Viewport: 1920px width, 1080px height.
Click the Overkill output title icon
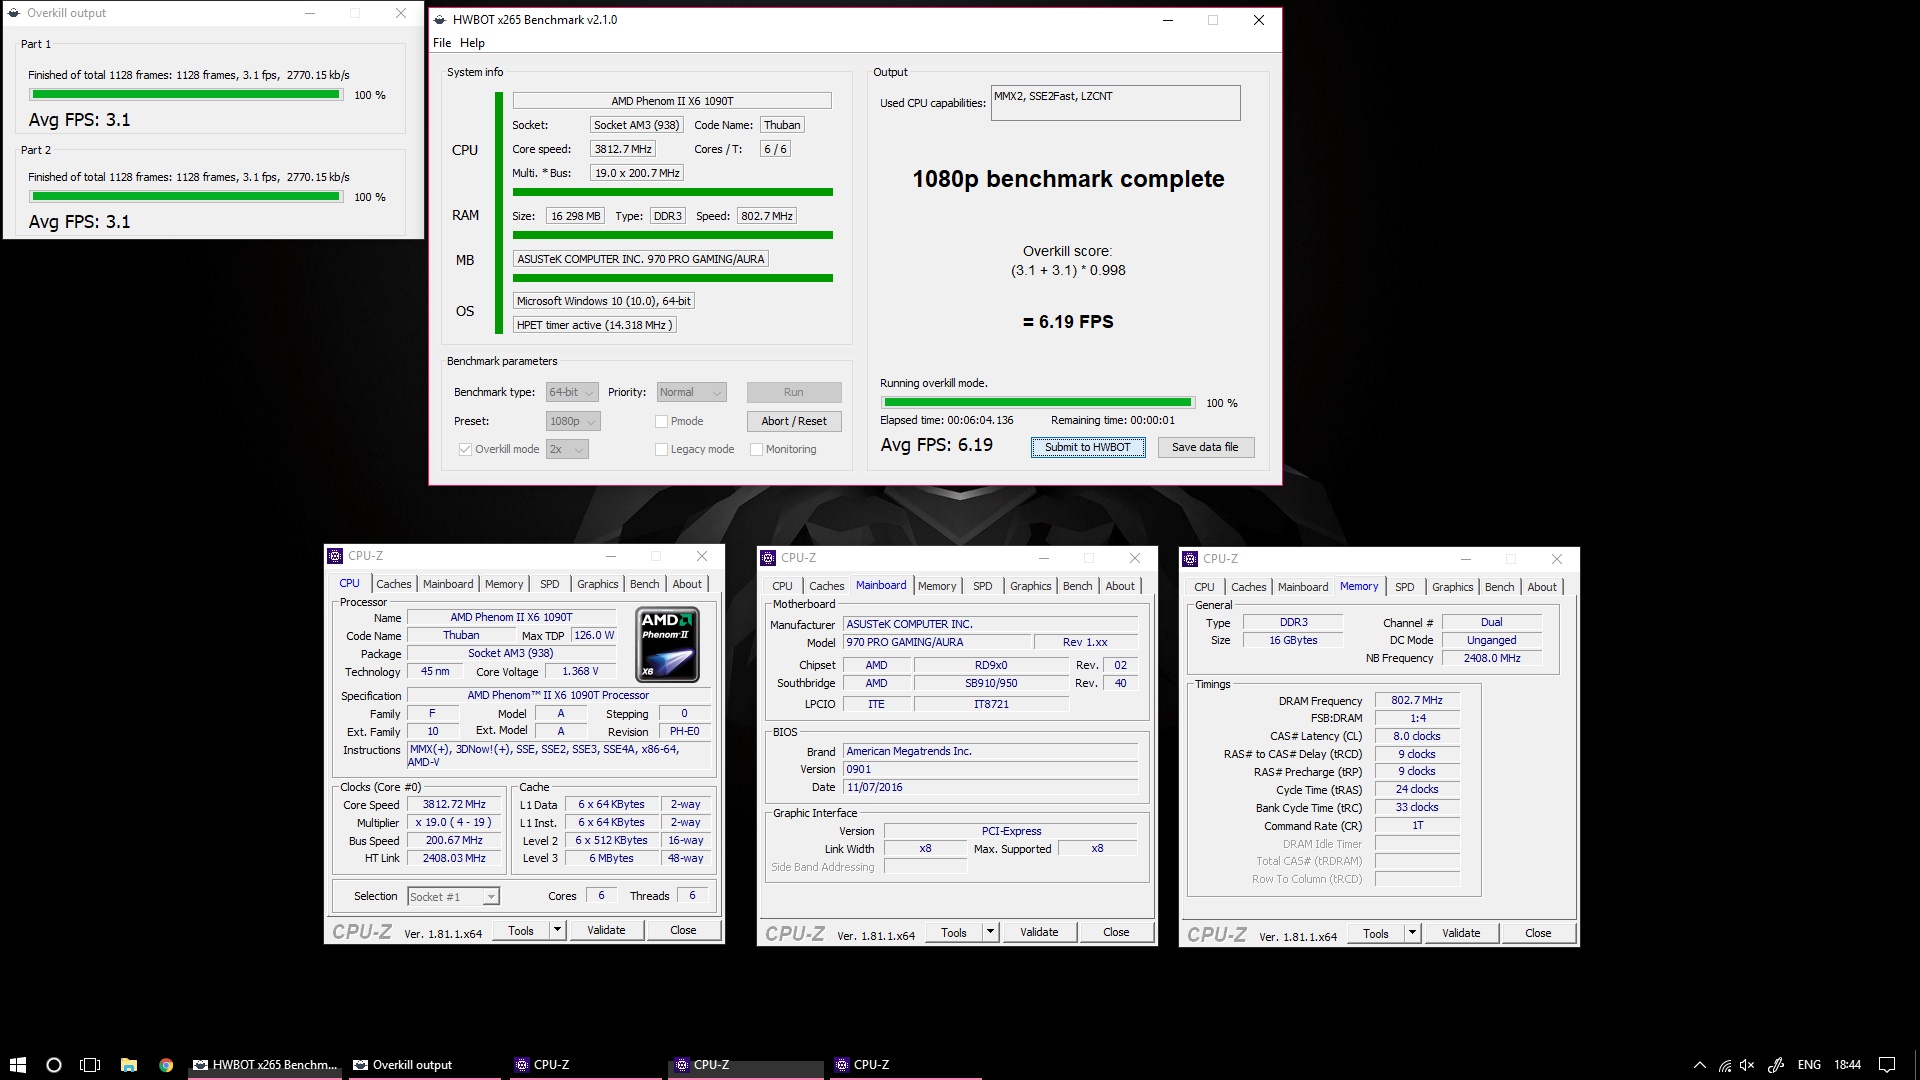click(14, 13)
